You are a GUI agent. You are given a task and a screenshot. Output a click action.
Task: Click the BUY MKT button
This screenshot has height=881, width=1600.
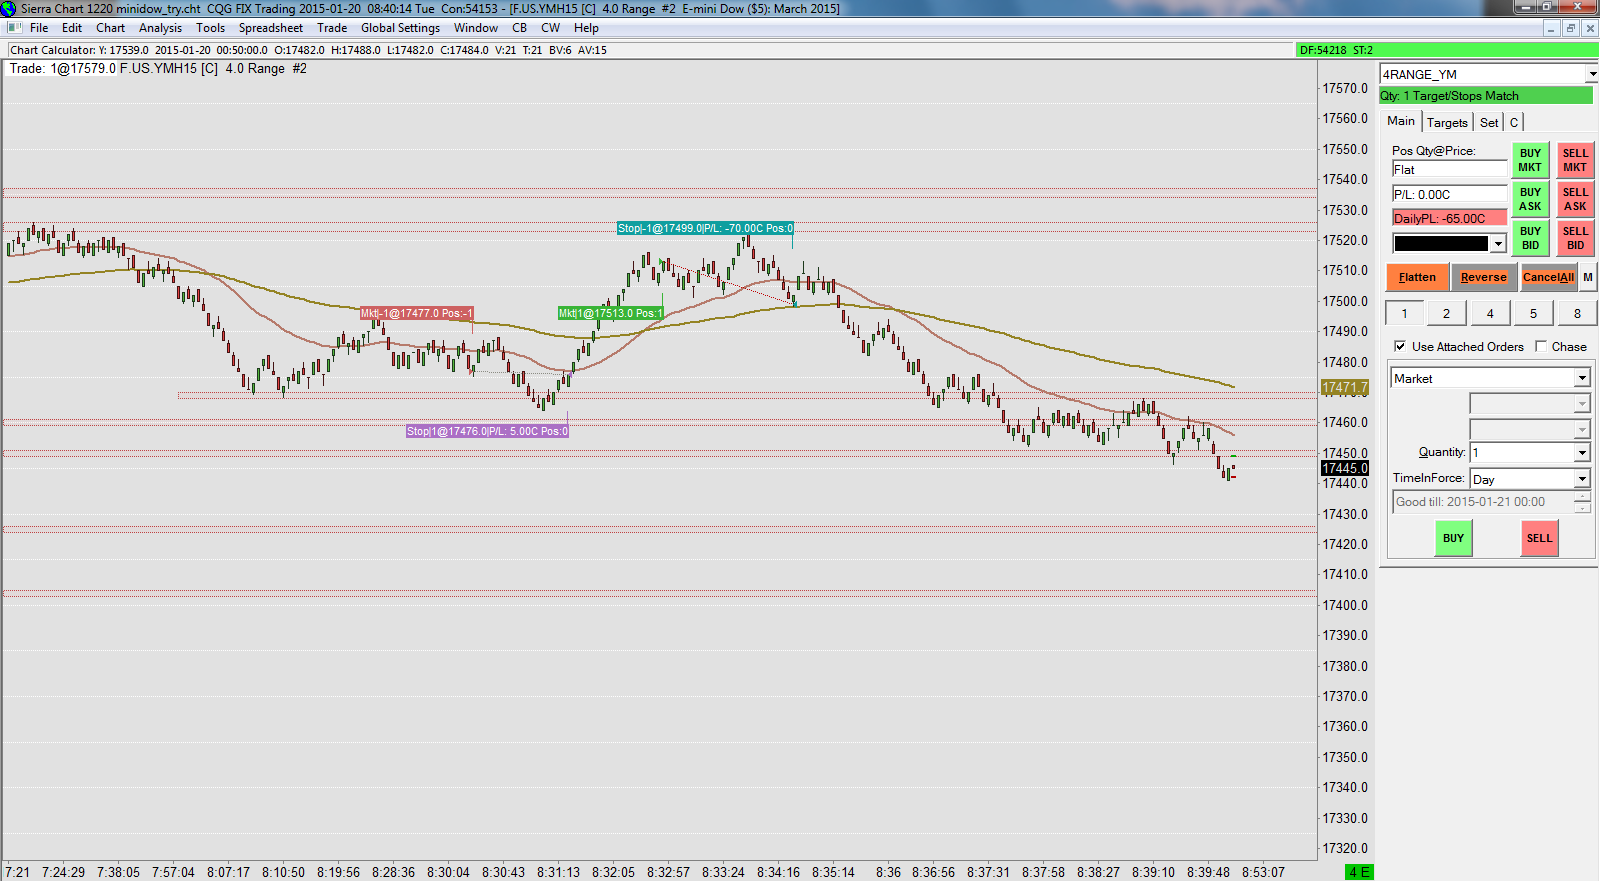click(1530, 160)
